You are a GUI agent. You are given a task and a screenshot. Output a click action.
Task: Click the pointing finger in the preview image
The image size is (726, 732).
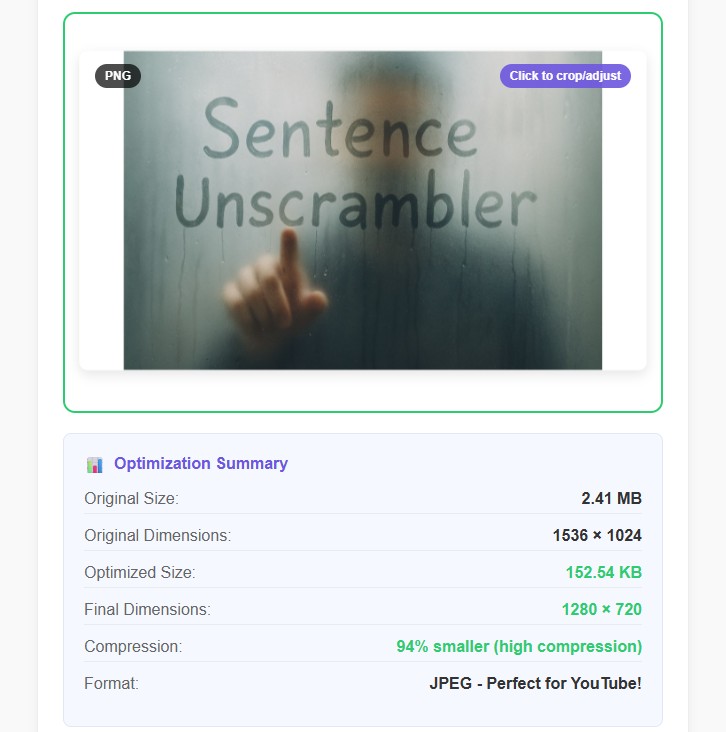click(x=275, y=285)
